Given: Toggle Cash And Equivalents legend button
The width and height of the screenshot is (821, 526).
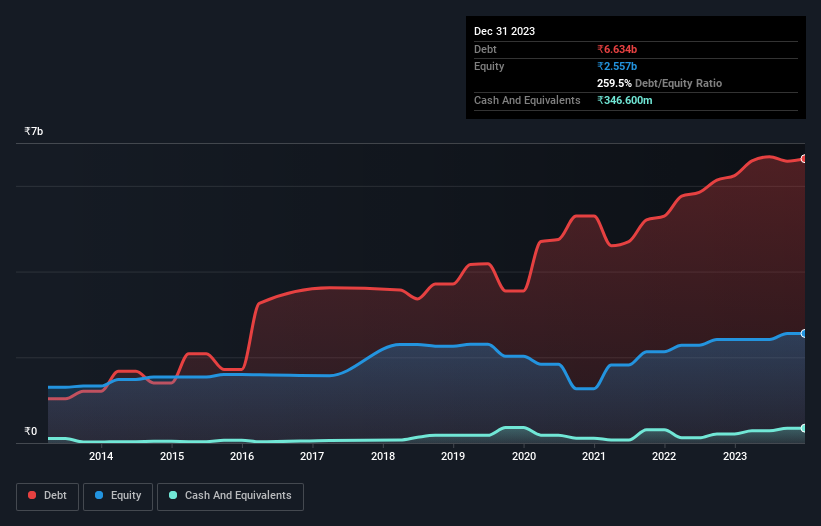Looking at the screenshot, I should click(230, 496).
